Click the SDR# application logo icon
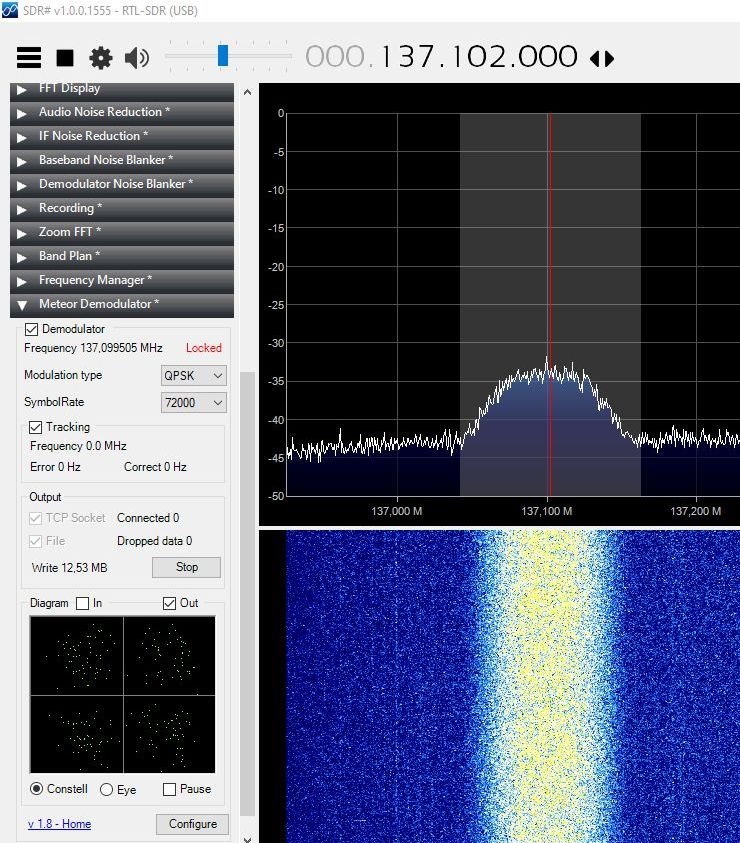This screenshot has width=740, height=843. (11, 11)
